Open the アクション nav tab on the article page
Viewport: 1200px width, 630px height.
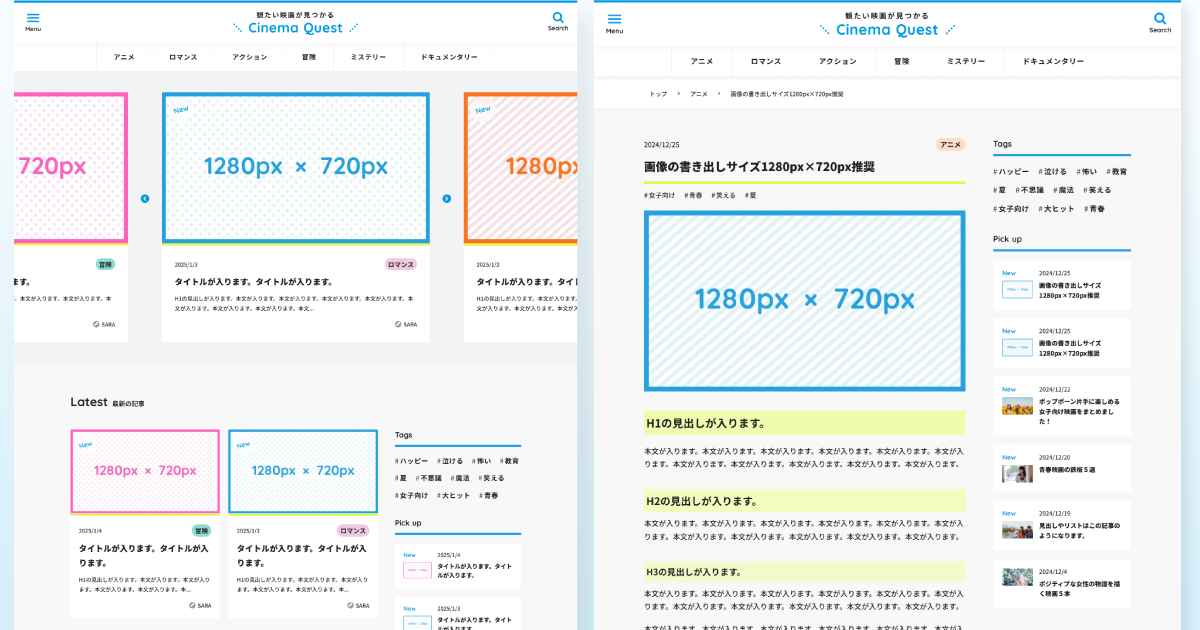(838, 61)
